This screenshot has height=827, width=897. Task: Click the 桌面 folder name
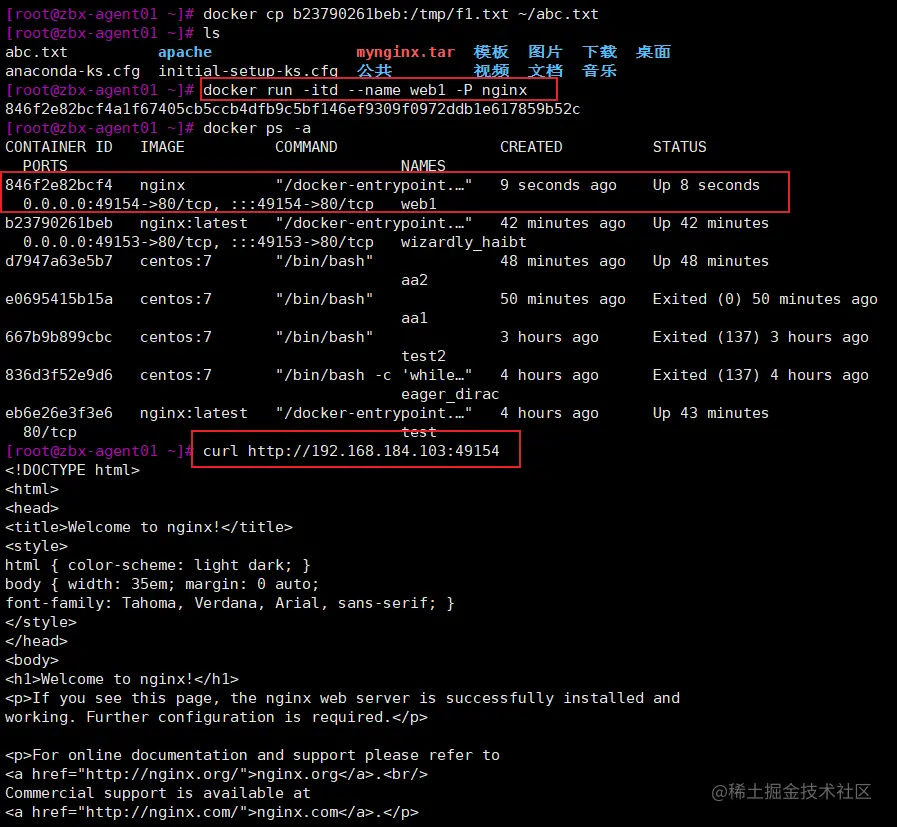(x=653, y=52)
